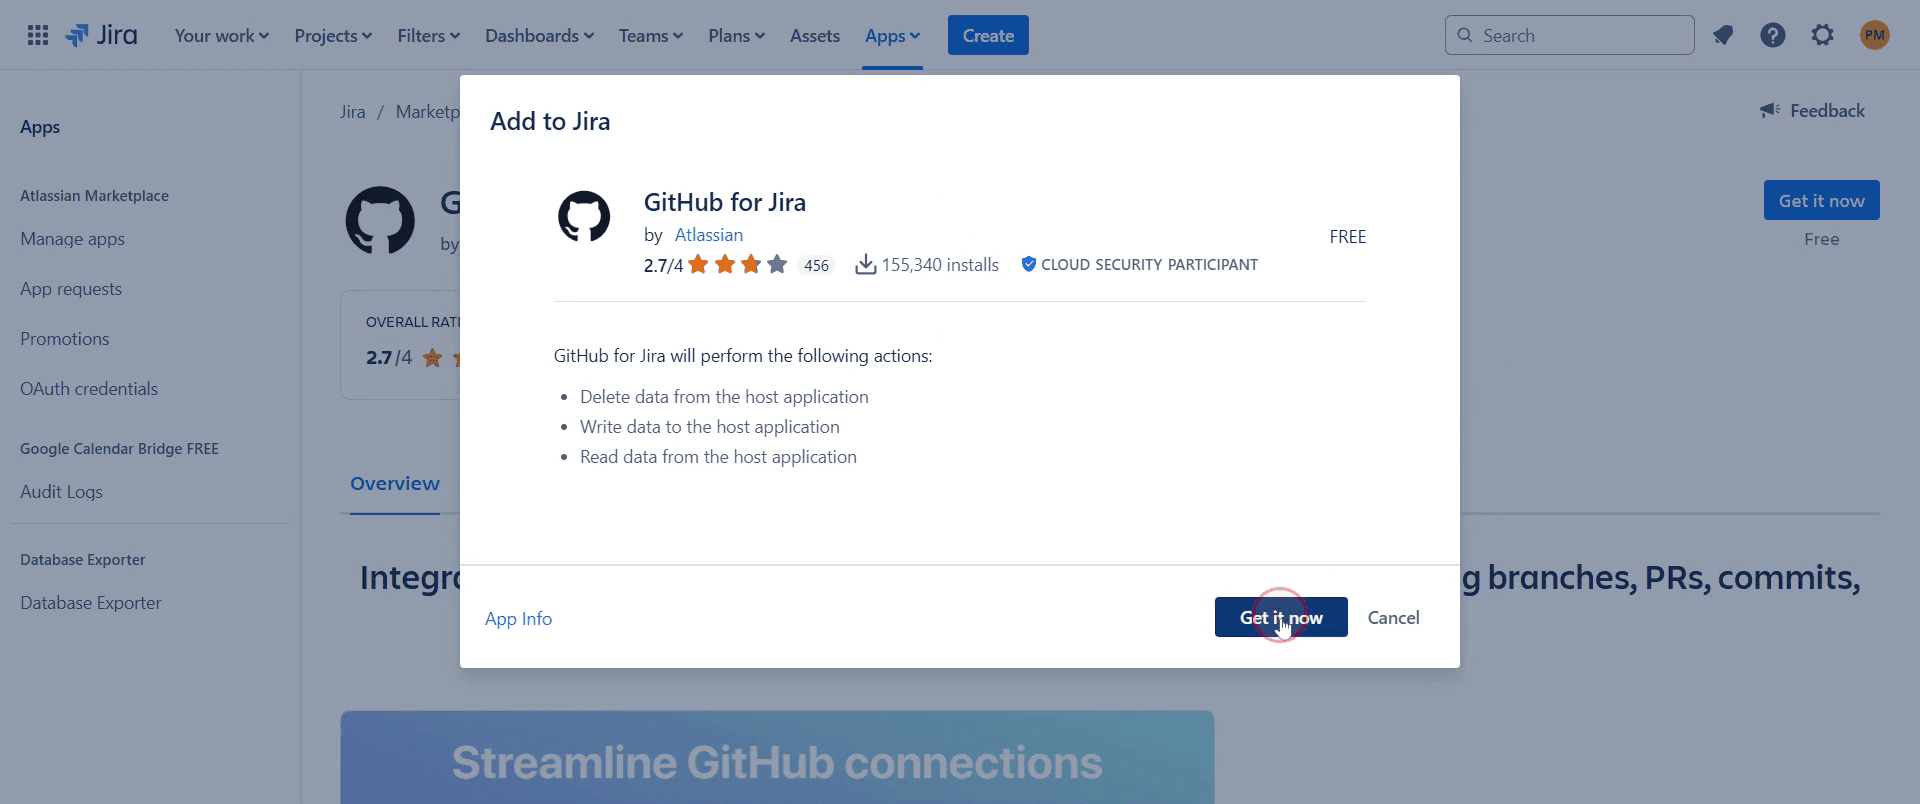Expand the Your work menu
The image size is (1920, 804).
tap(222, 35)
